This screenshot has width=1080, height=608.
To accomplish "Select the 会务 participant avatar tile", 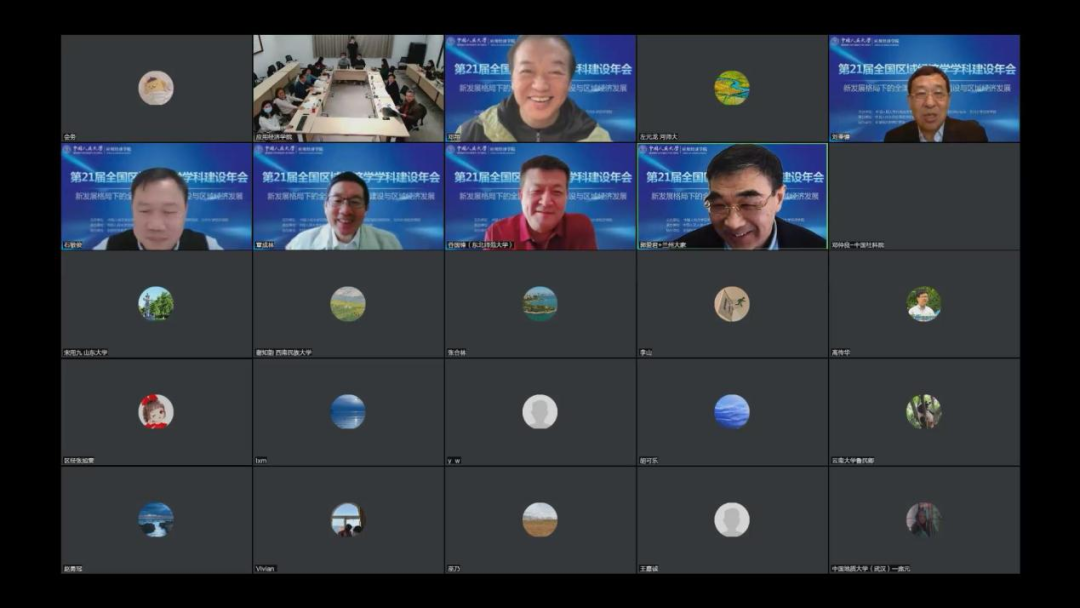I will click(x=155, y=88).
